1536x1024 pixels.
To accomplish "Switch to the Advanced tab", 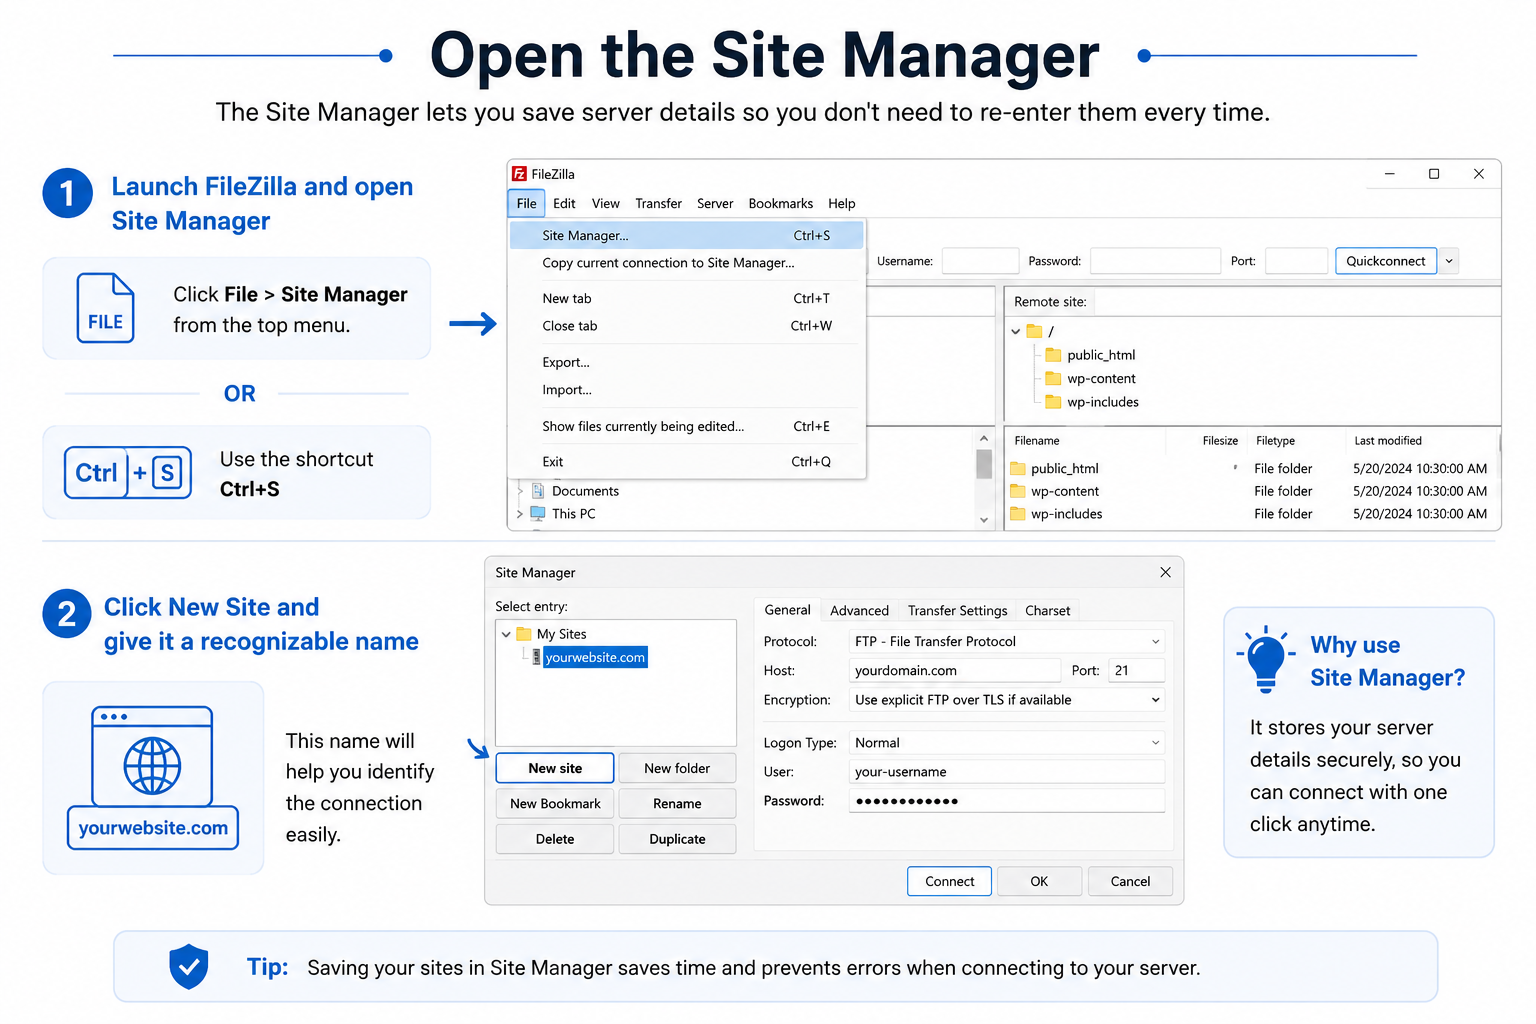I will tap(859, 611).
